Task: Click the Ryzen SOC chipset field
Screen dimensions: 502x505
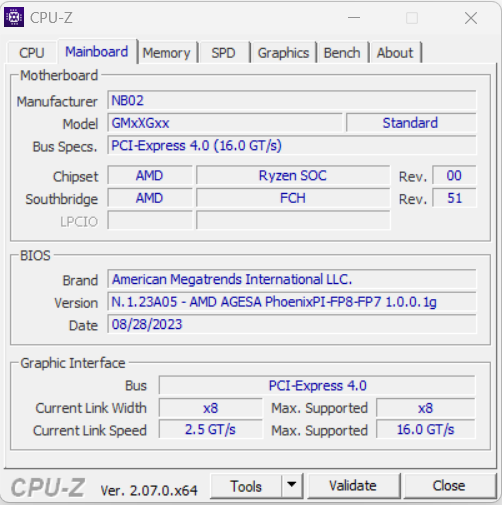Action: 293,175
